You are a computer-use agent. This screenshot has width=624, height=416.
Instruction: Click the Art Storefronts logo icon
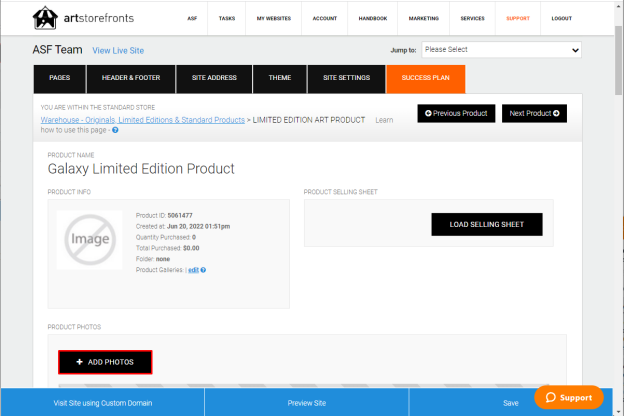point(45,18)
